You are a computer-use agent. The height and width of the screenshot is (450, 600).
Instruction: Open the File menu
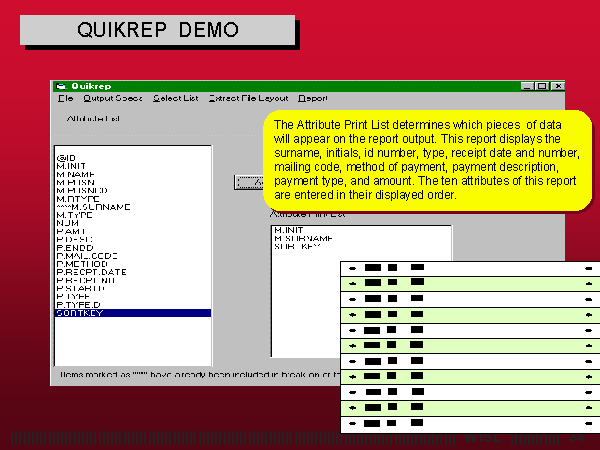pos(65,98)
